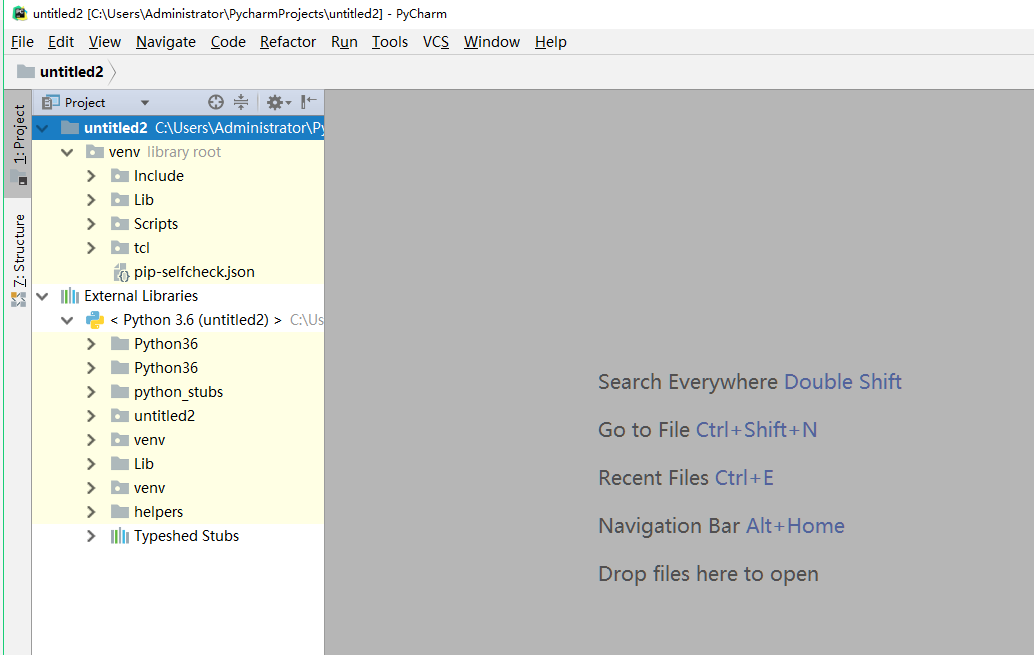Click 'Drop files here to open' text
The height and width of the screenshot is (655, 1034).
[x=708, y=574]
